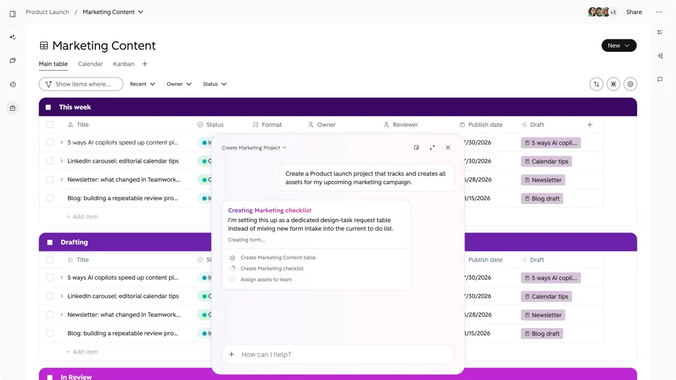
Task: Check Newsletter row in This week
Action: 50,179
